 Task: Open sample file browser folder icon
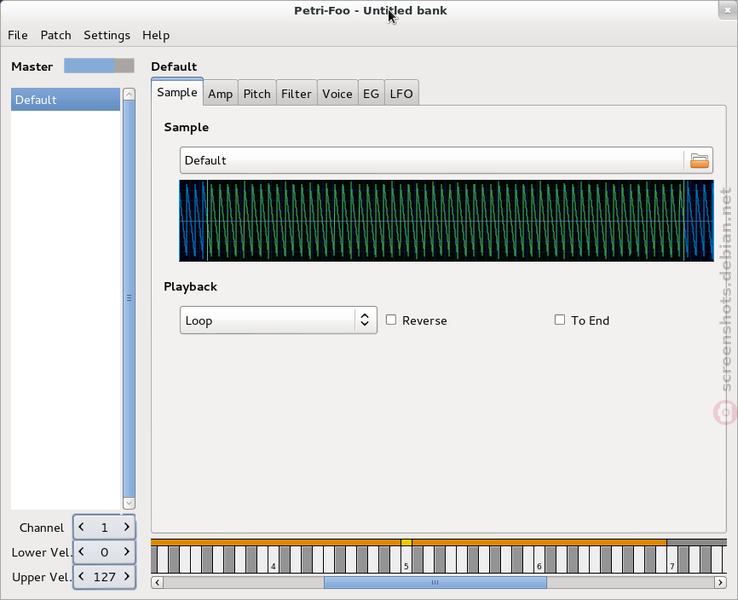point(699,160)
